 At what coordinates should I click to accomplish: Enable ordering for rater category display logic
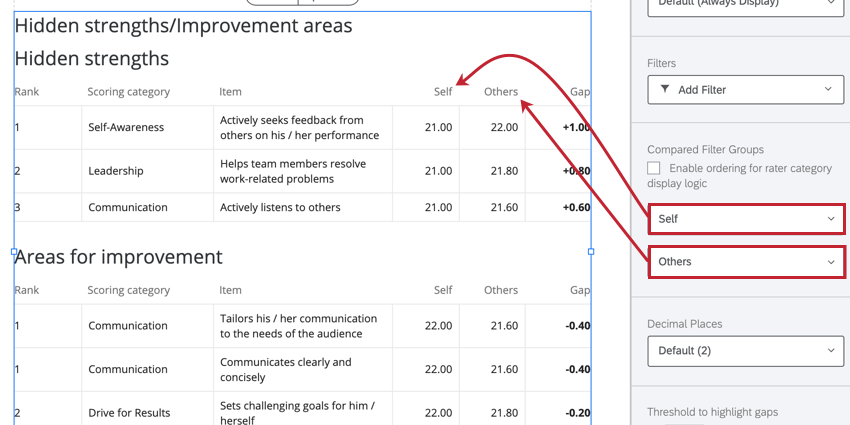click(x=654, y=169)
